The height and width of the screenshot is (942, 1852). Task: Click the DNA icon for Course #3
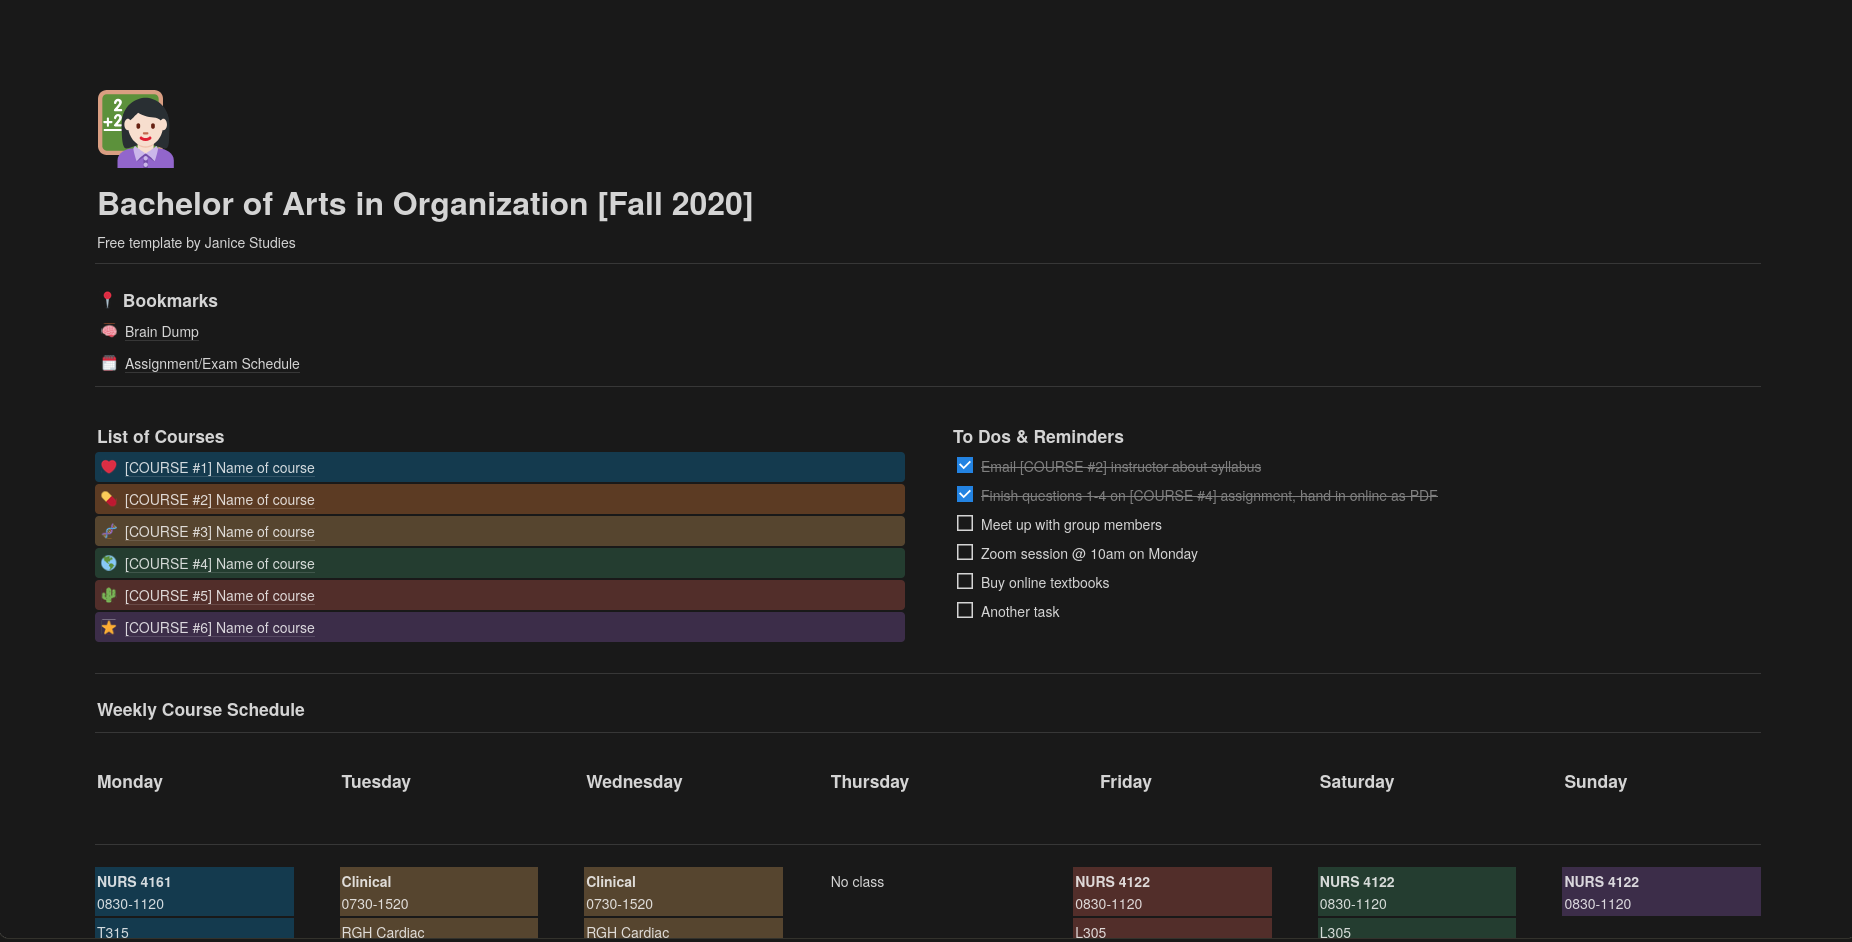click(109, 531)
